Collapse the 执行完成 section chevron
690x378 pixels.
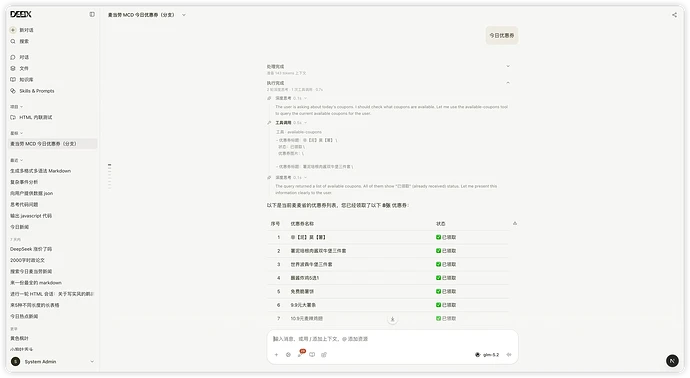[x=508, y=83]
